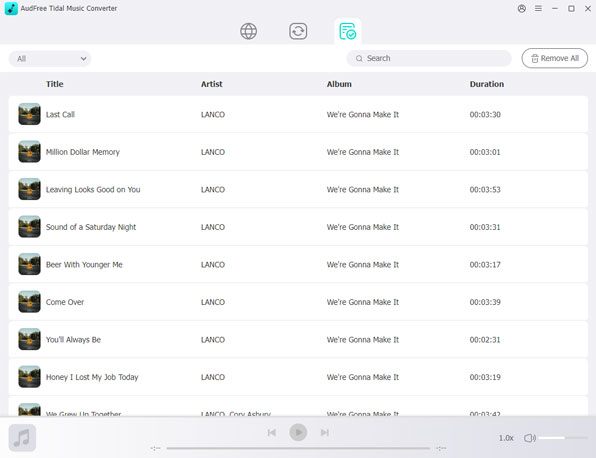The image size is (596, 458).
Task: Adjust the volume slider
Action: click(x=563, y=438)
